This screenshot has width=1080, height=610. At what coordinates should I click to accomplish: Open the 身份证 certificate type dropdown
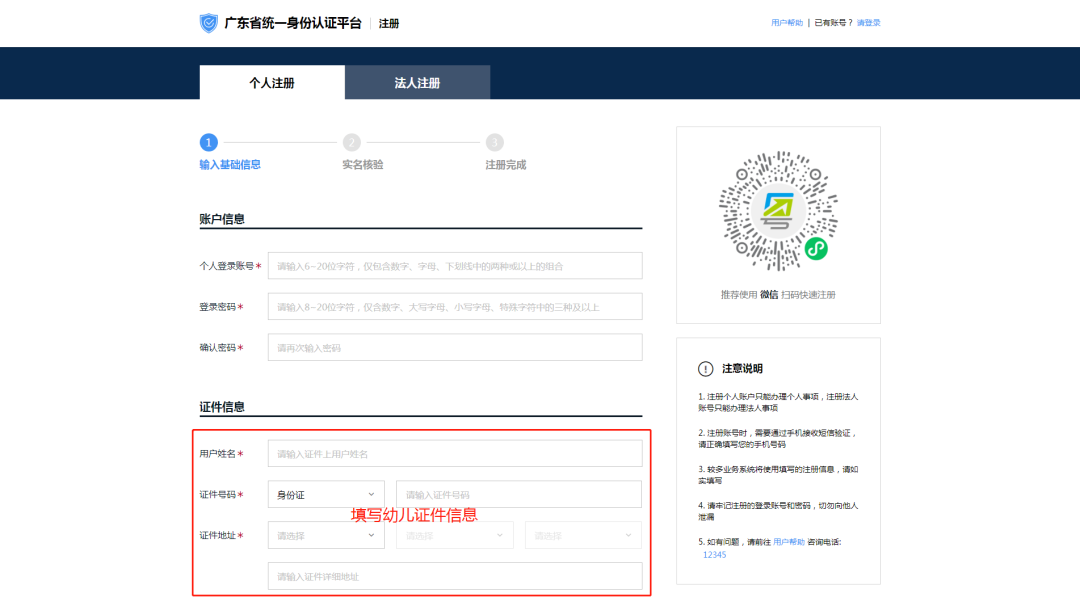tap(326, 495)
